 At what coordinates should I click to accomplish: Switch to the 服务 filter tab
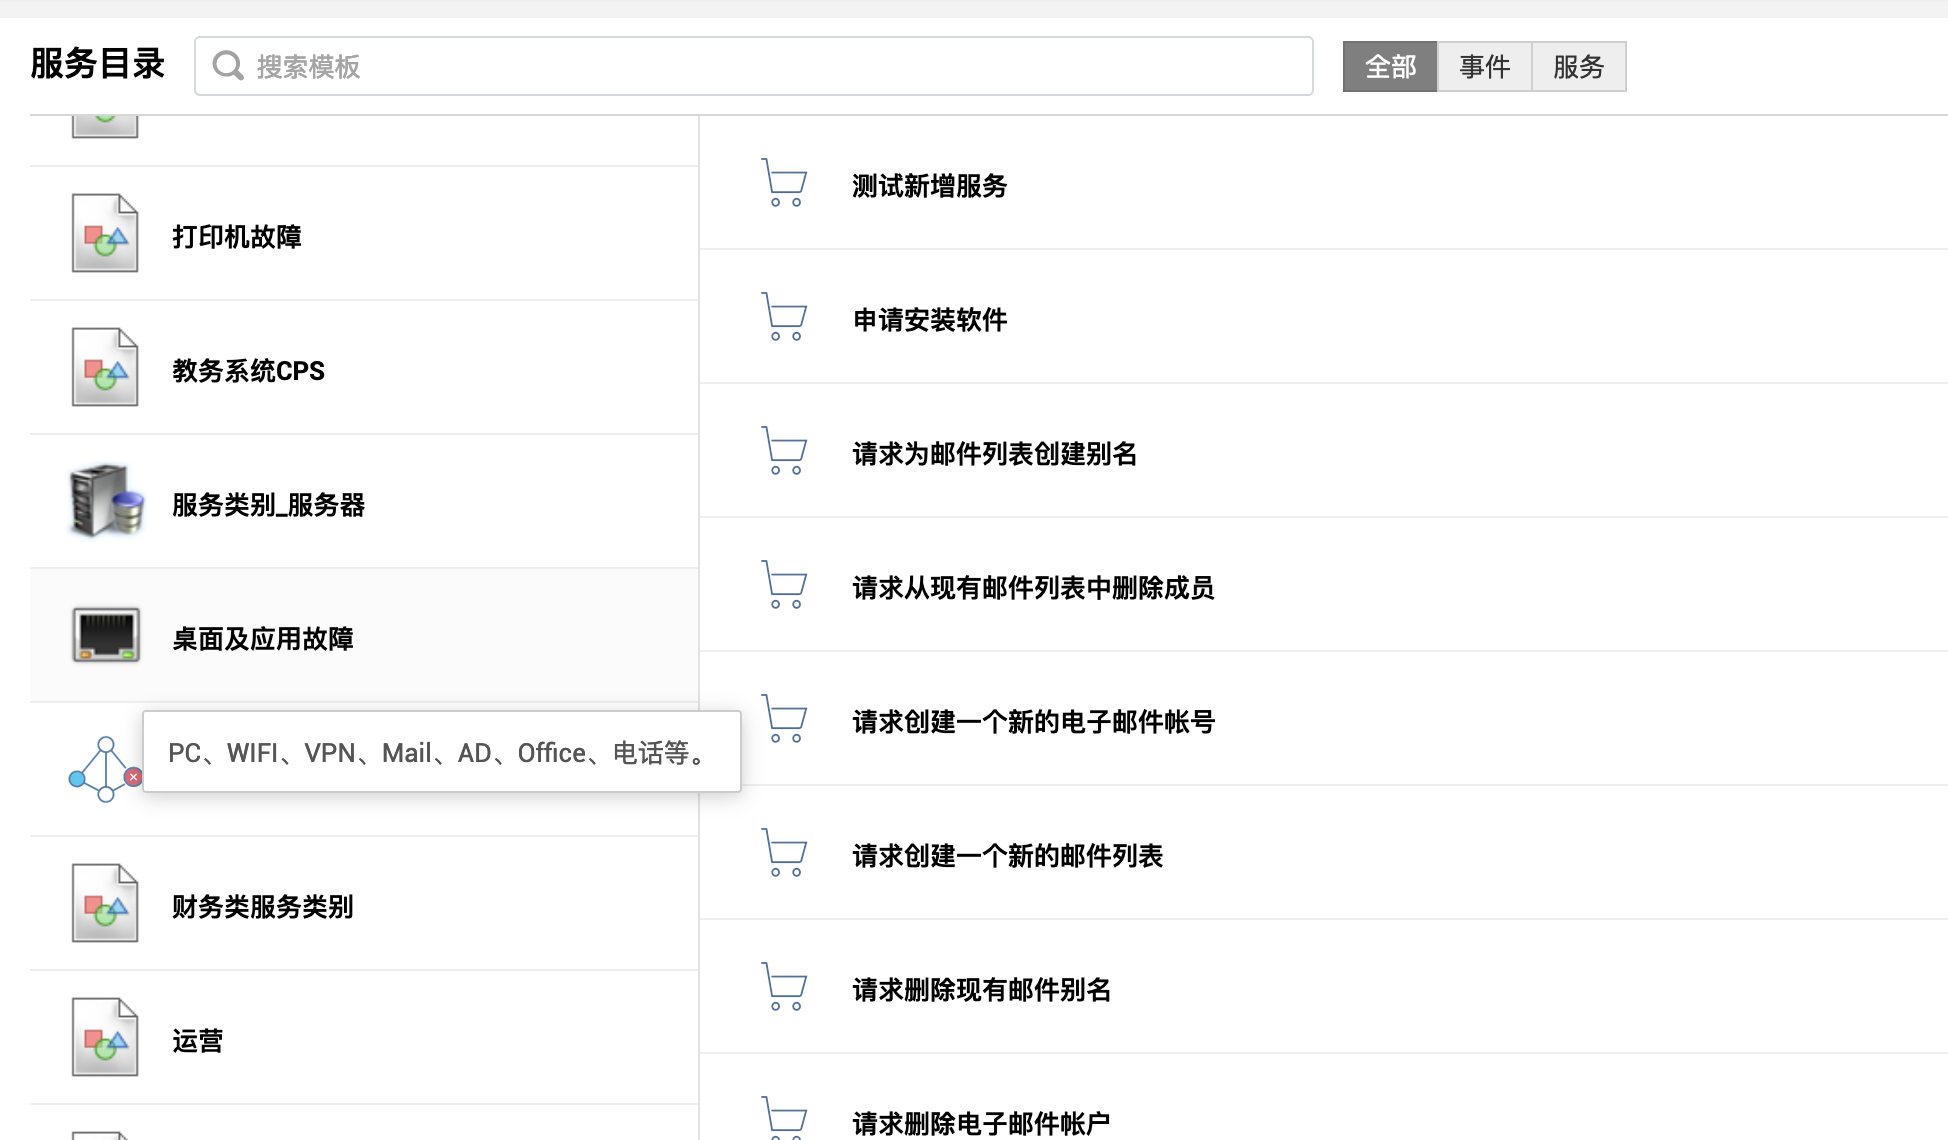[1578, 67]
